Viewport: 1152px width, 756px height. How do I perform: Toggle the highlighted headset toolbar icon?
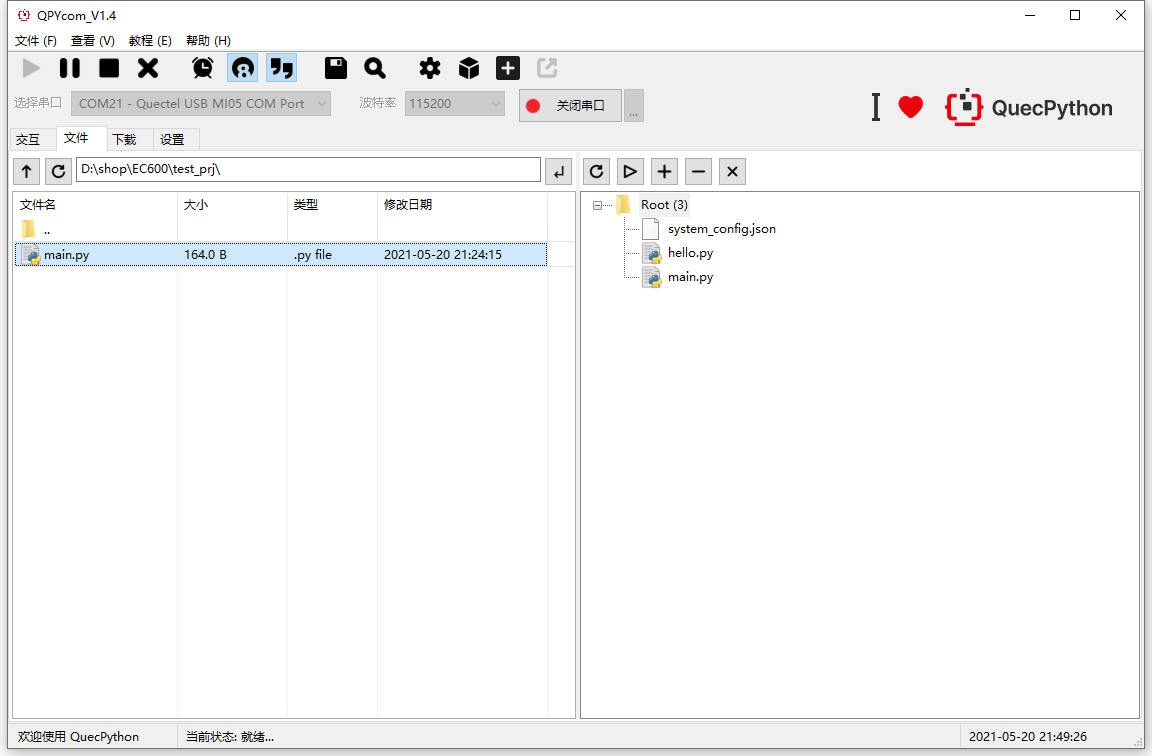point(242,68)
